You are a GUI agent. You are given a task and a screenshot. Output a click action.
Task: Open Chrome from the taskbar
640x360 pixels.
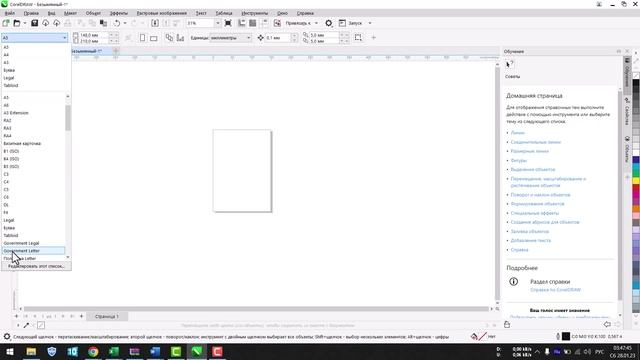click(93, 351)
